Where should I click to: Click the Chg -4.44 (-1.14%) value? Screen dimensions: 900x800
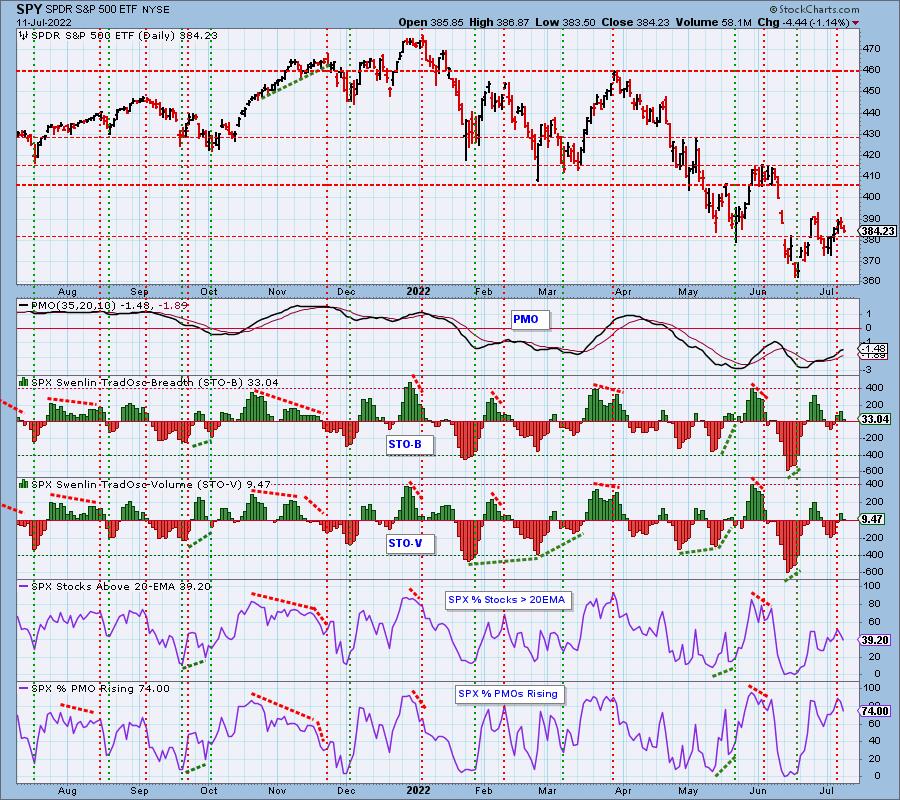tap(804, 22)
